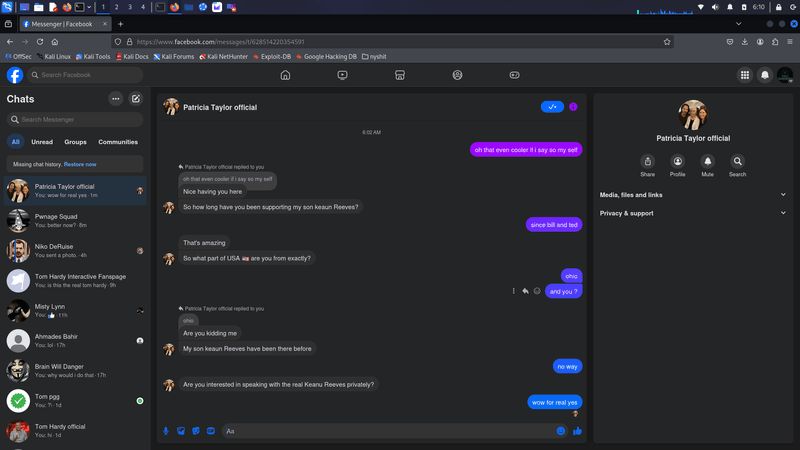Open the Ahmades Bahir chat
Image resolution: width=800 pixels, height=450 pixels.
(75, 341)
